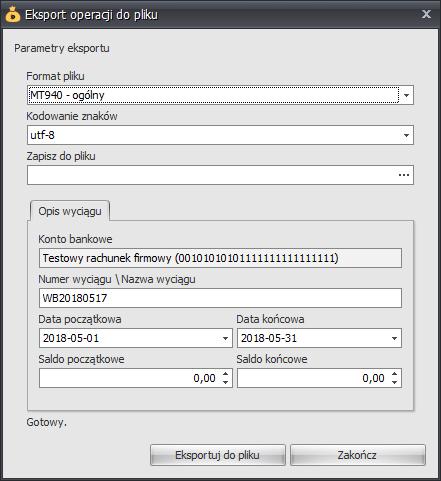Screen dimensions: 441x481
Task: Decrease Saldo końcowe with down arrow
Action: (x=395, y=382)
